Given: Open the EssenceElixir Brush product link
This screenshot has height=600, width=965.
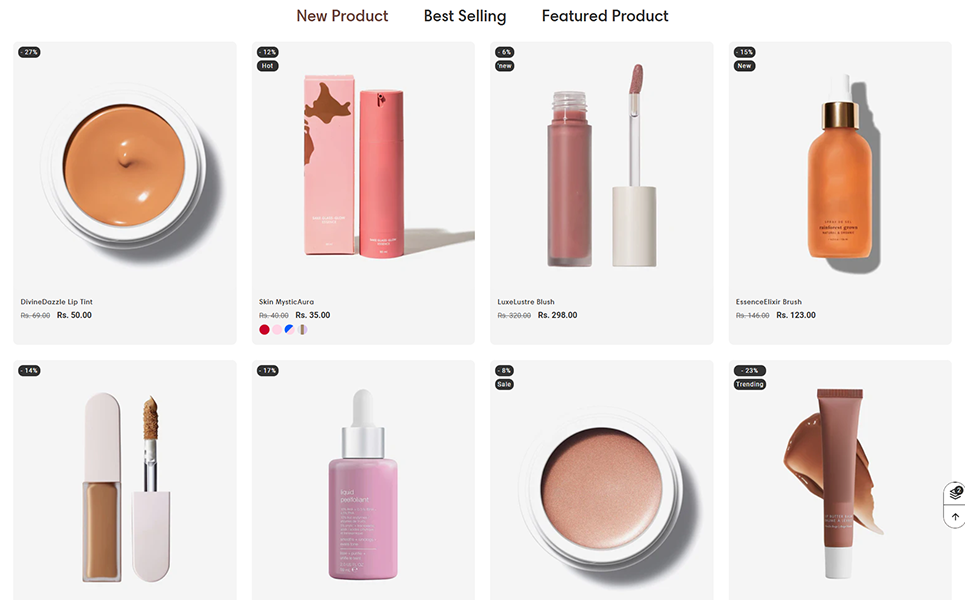Looking at the screenshot, I should click(x=769, y=302).
